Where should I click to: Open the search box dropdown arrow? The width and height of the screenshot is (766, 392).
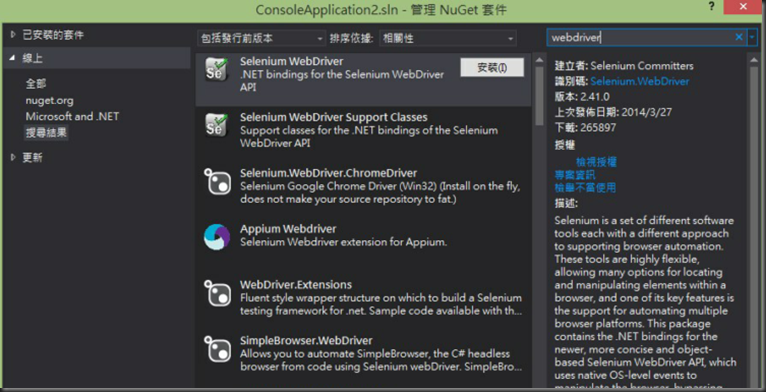click(752, 37)
